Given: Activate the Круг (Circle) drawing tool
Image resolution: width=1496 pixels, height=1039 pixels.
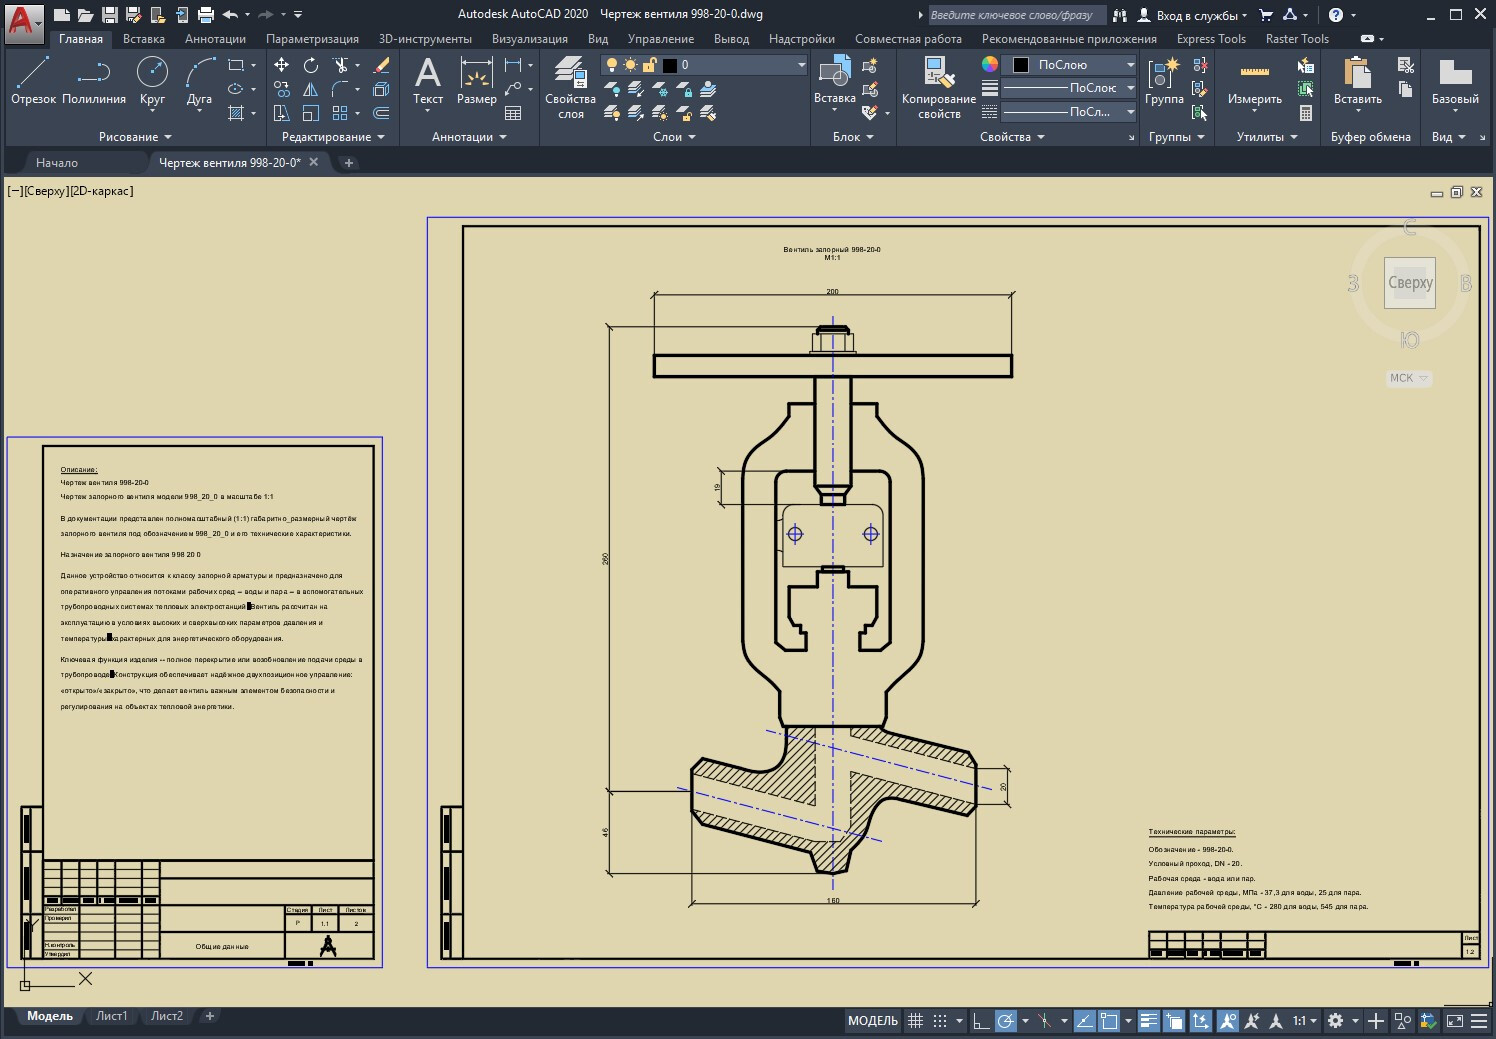Looking at the screenshot, I should point(152,80).
